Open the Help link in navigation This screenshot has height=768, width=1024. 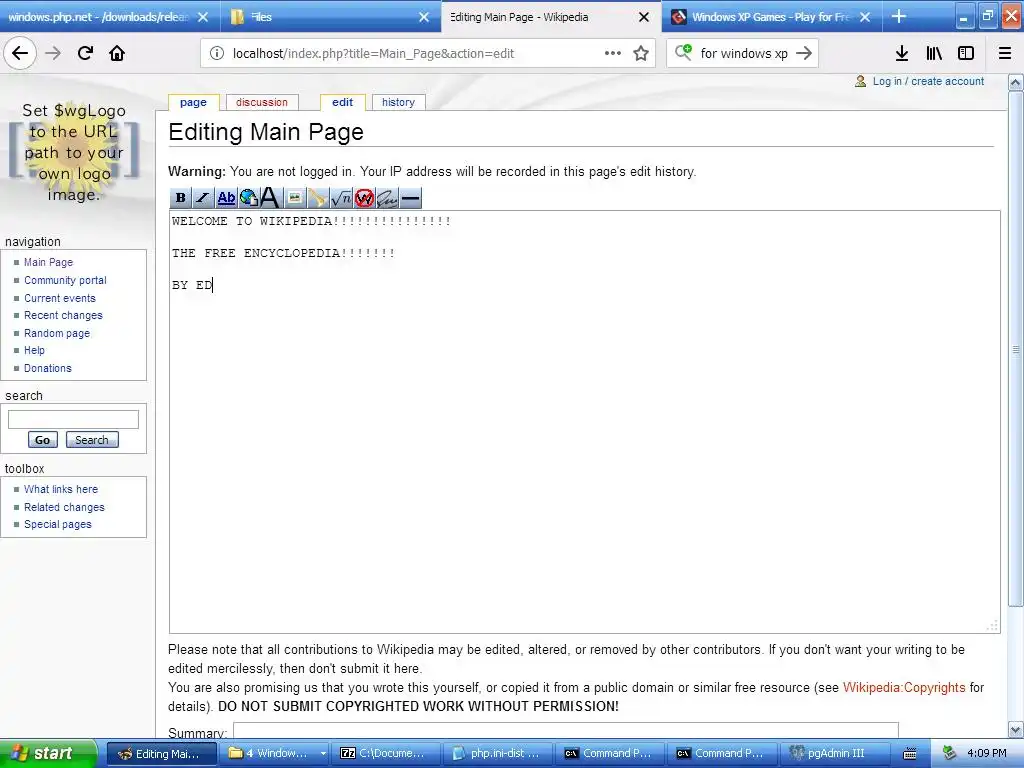(34, 351)
